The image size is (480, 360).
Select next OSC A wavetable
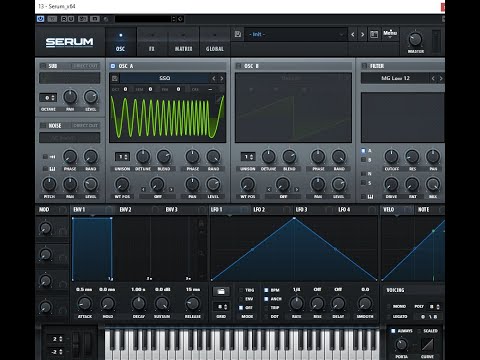[221, 78]
